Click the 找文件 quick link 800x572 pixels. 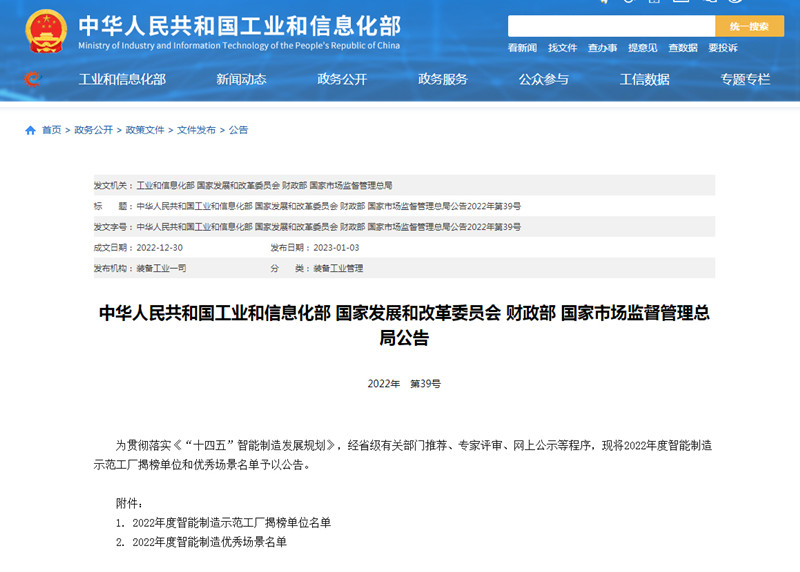point(562,48)
